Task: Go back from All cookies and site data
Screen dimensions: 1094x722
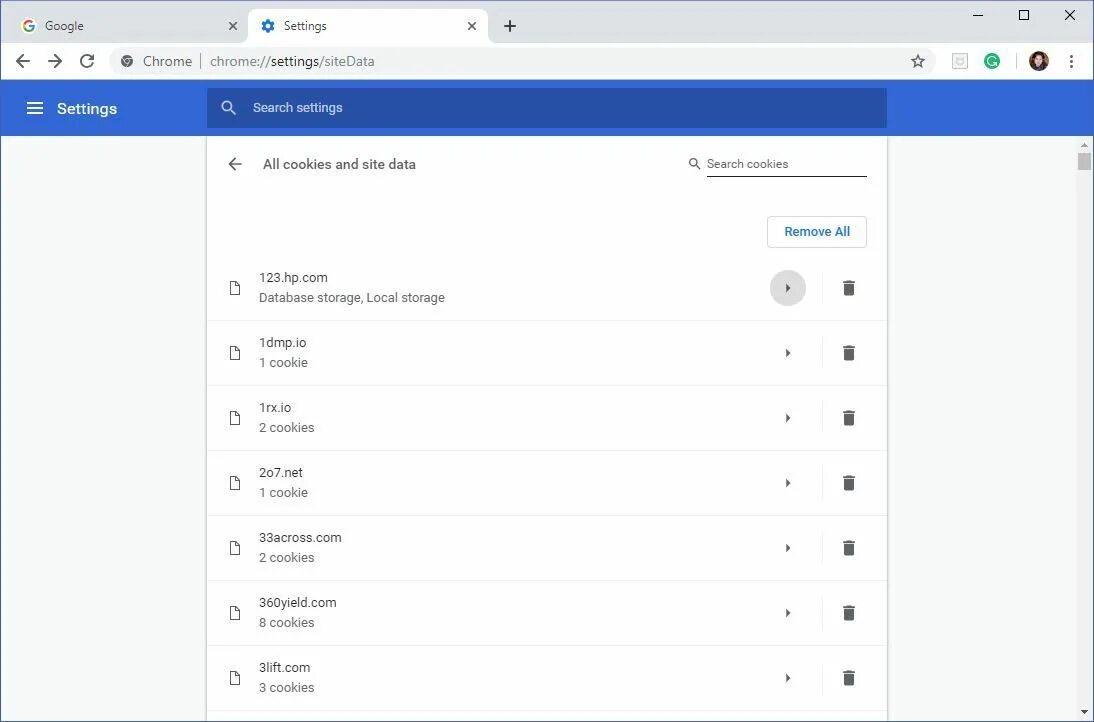Action: click(x=235, y=164)
